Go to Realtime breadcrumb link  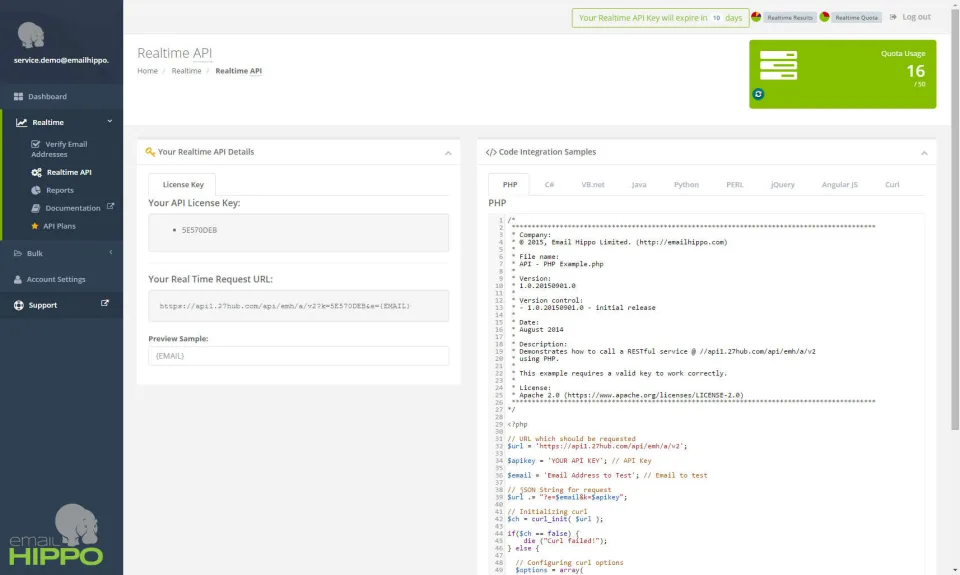pos(186,71)
